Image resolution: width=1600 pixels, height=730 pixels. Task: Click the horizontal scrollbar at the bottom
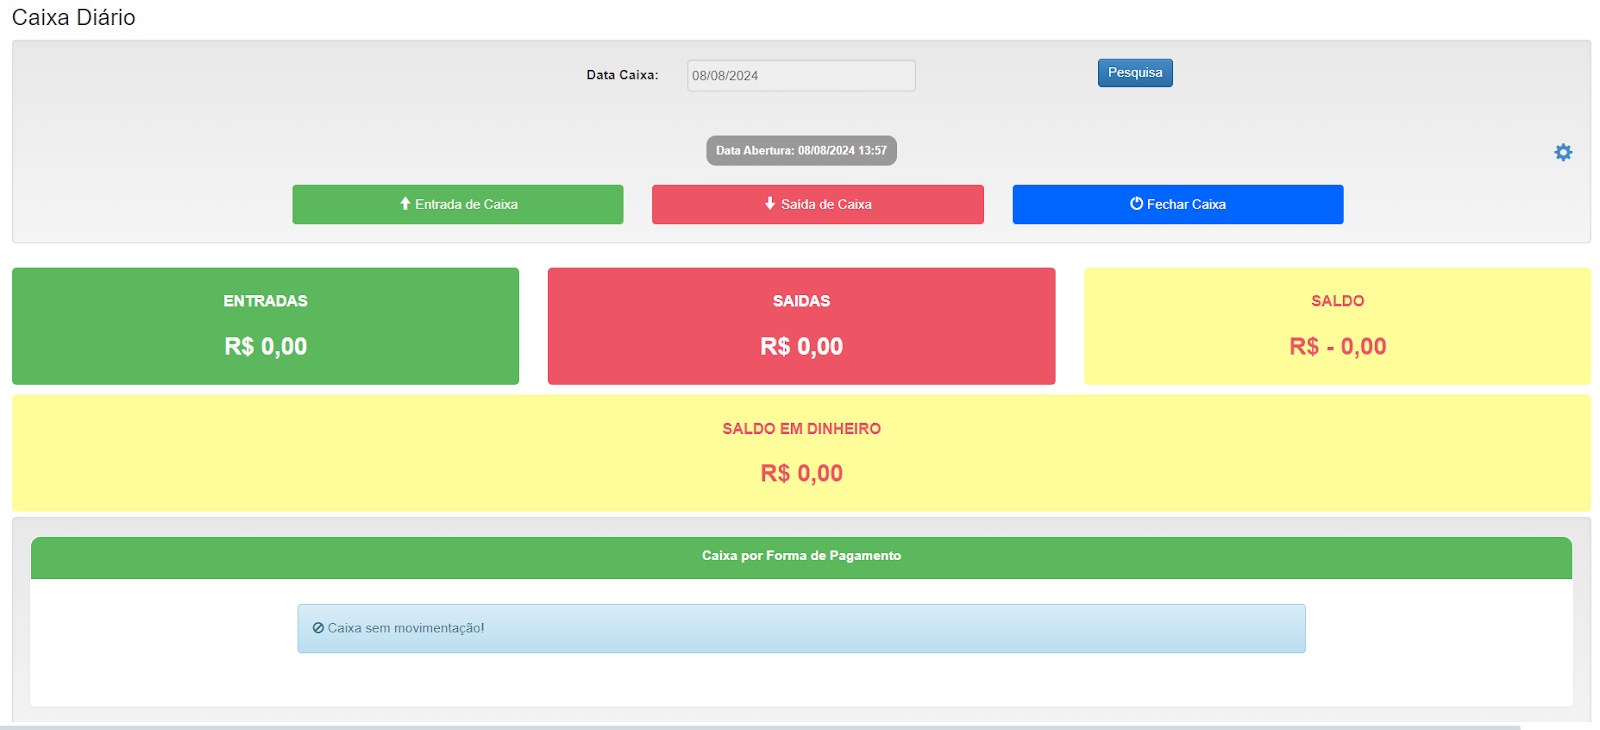(x=760, y=727)
